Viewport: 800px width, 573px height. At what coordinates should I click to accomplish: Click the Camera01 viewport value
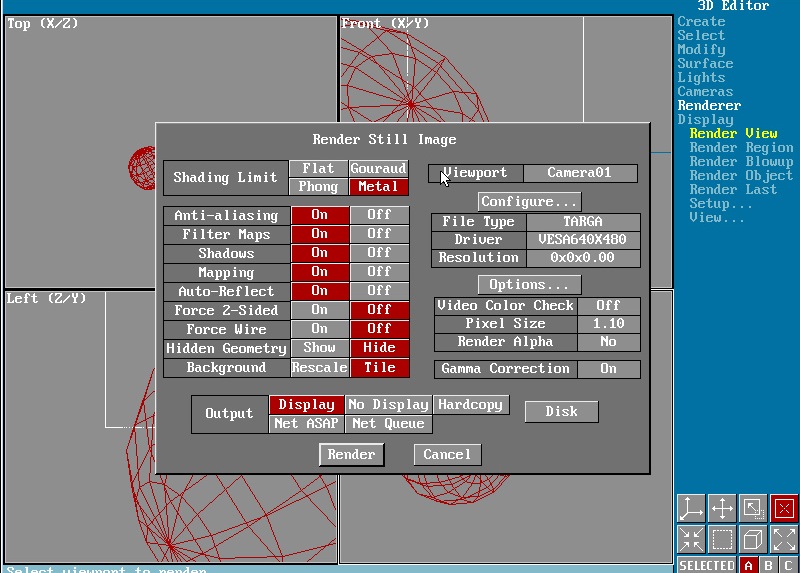(x=580, y=173)
